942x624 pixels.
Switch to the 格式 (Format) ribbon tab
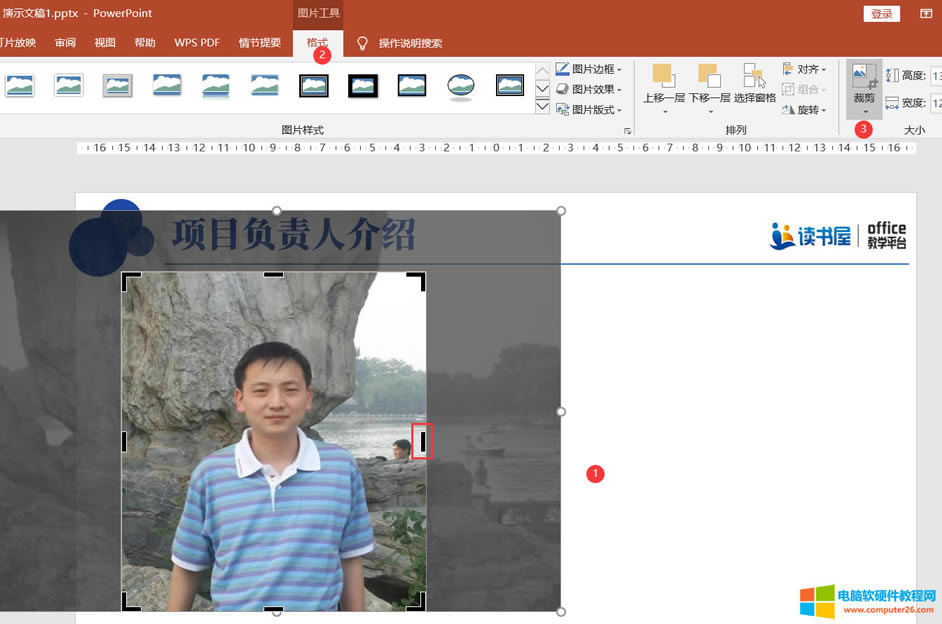point(318,42)
